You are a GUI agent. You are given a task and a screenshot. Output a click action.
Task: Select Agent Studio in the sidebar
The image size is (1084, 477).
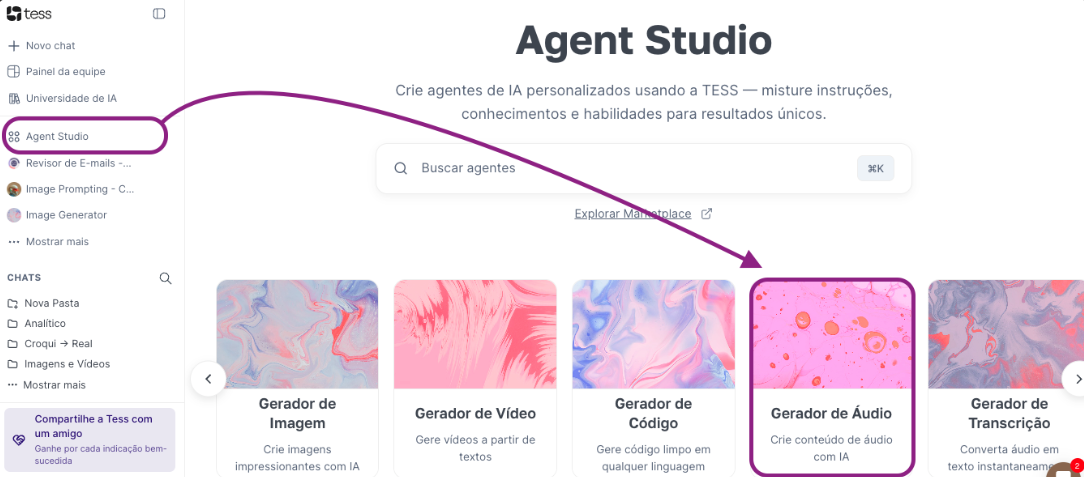tap(48, 137)
